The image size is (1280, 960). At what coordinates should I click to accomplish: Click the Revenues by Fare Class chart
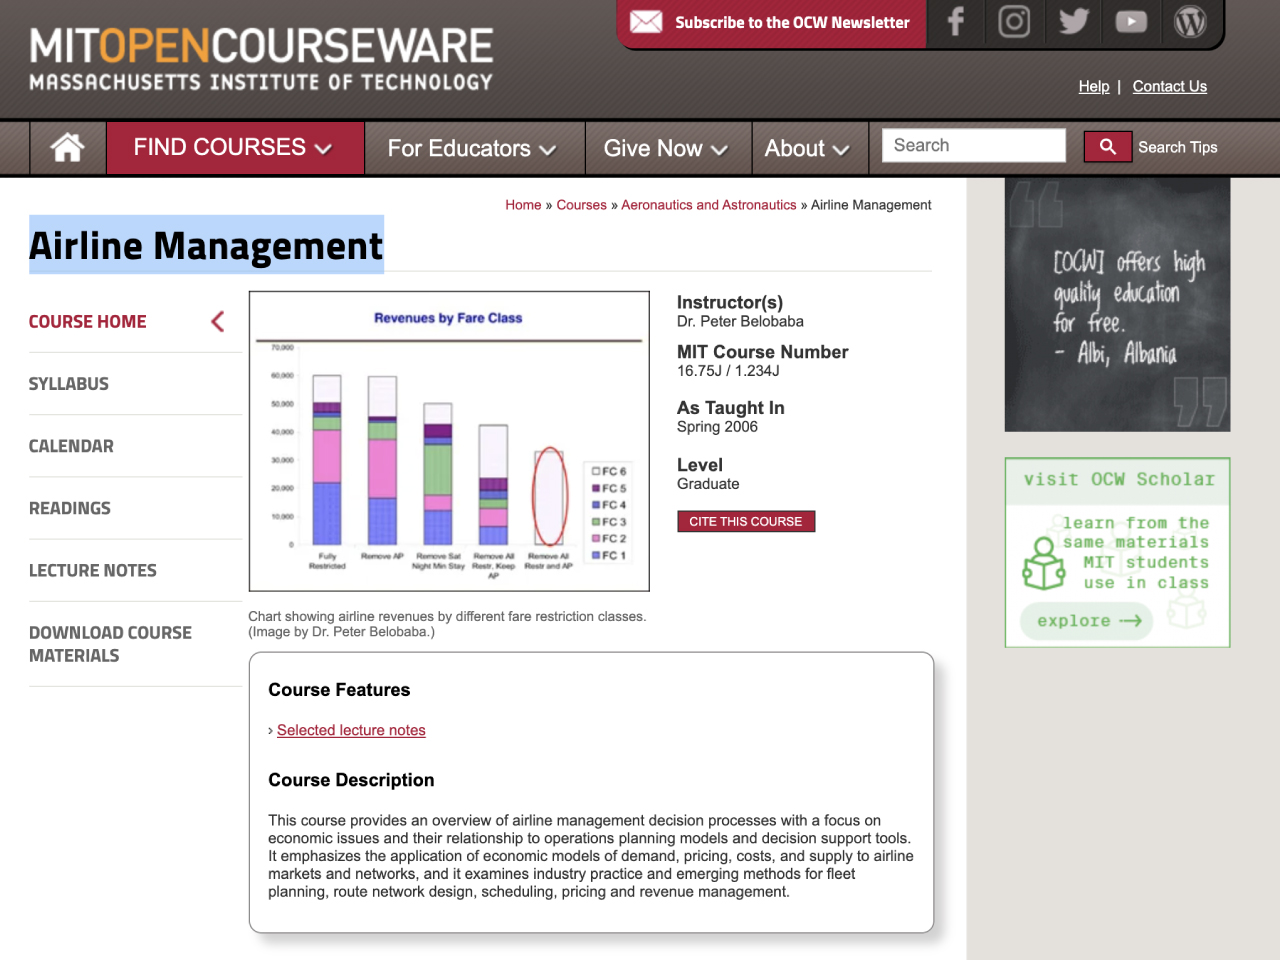click(x=449, y=441)
